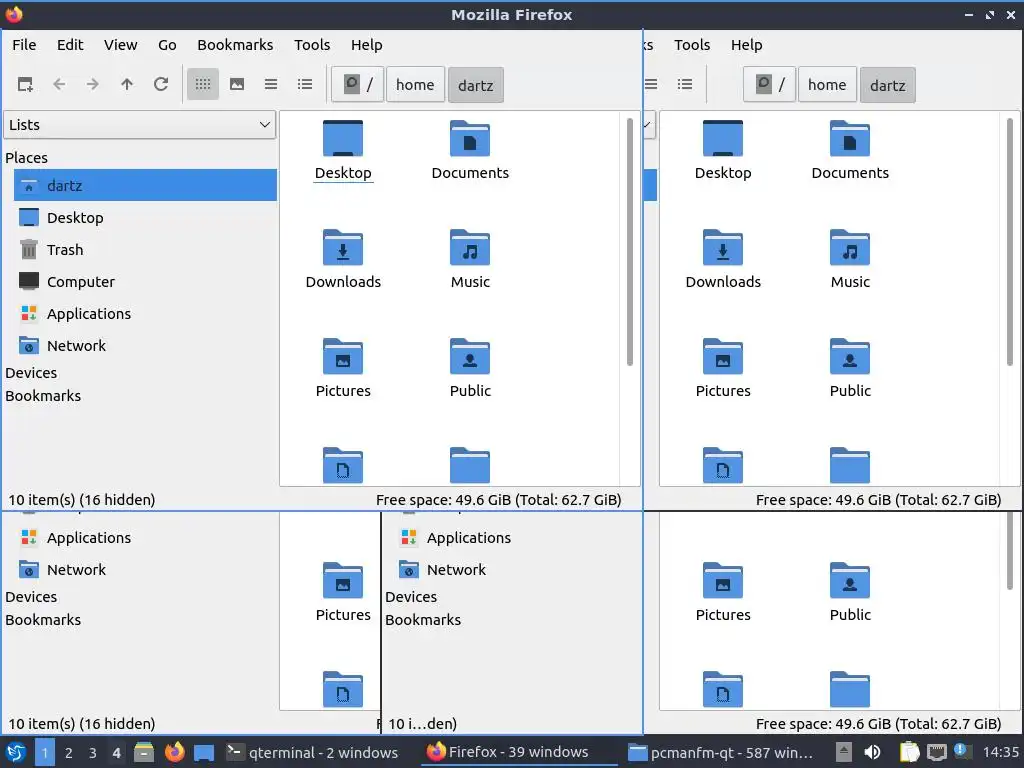The width and height of the screenshot is (1024, 768).
Task: Select the Desktop folder in upper-right window
Action: (723, 151)
